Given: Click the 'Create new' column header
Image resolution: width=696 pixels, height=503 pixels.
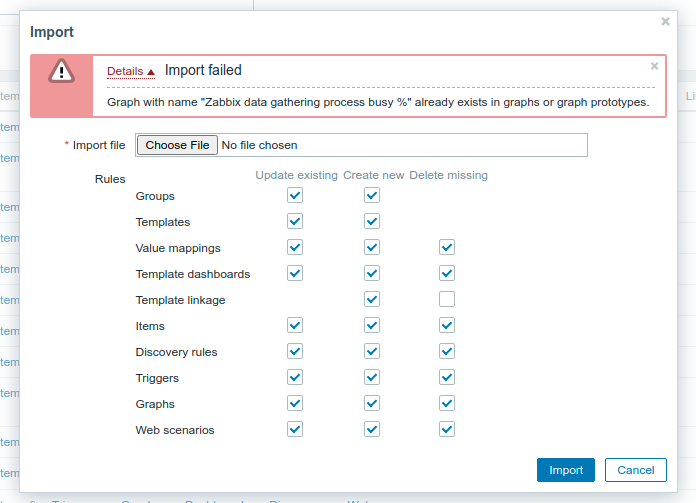Looking at the screenshot, I should tap(373, 175).
